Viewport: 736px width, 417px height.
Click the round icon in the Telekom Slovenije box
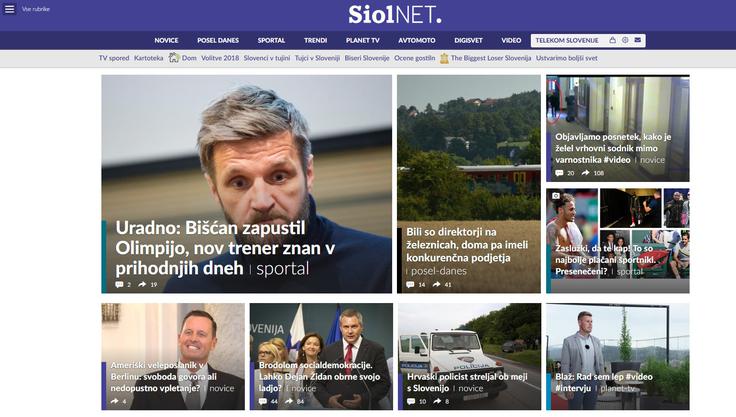[625, 40]
